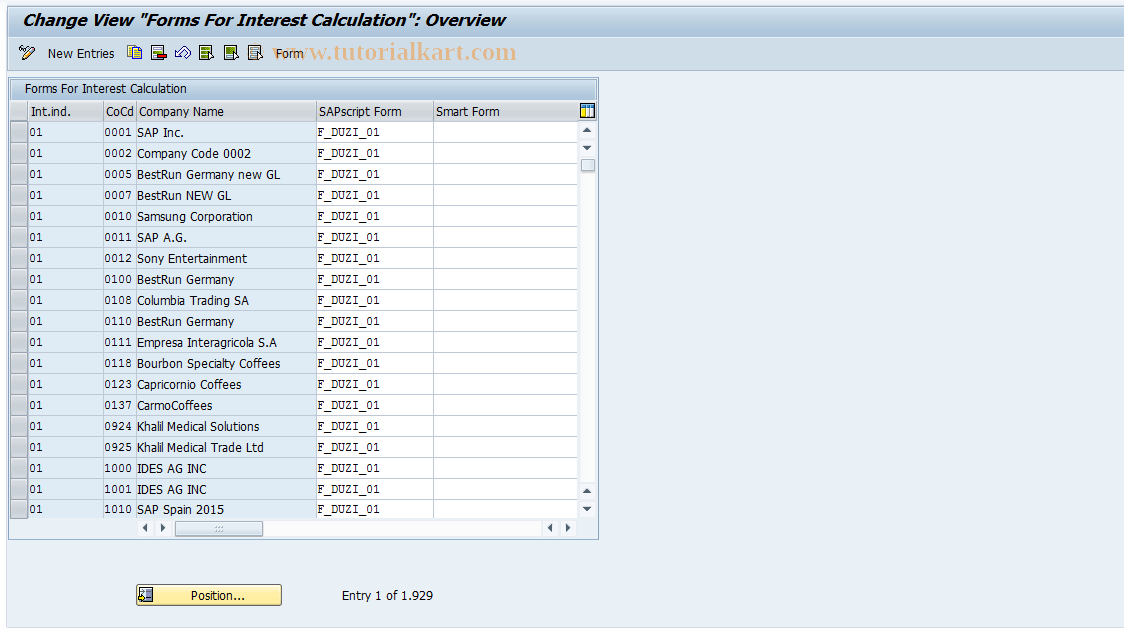Select the row for Khalil Medical Solutions
This screenshot has width=1124, height=630.
pos(19,426)
